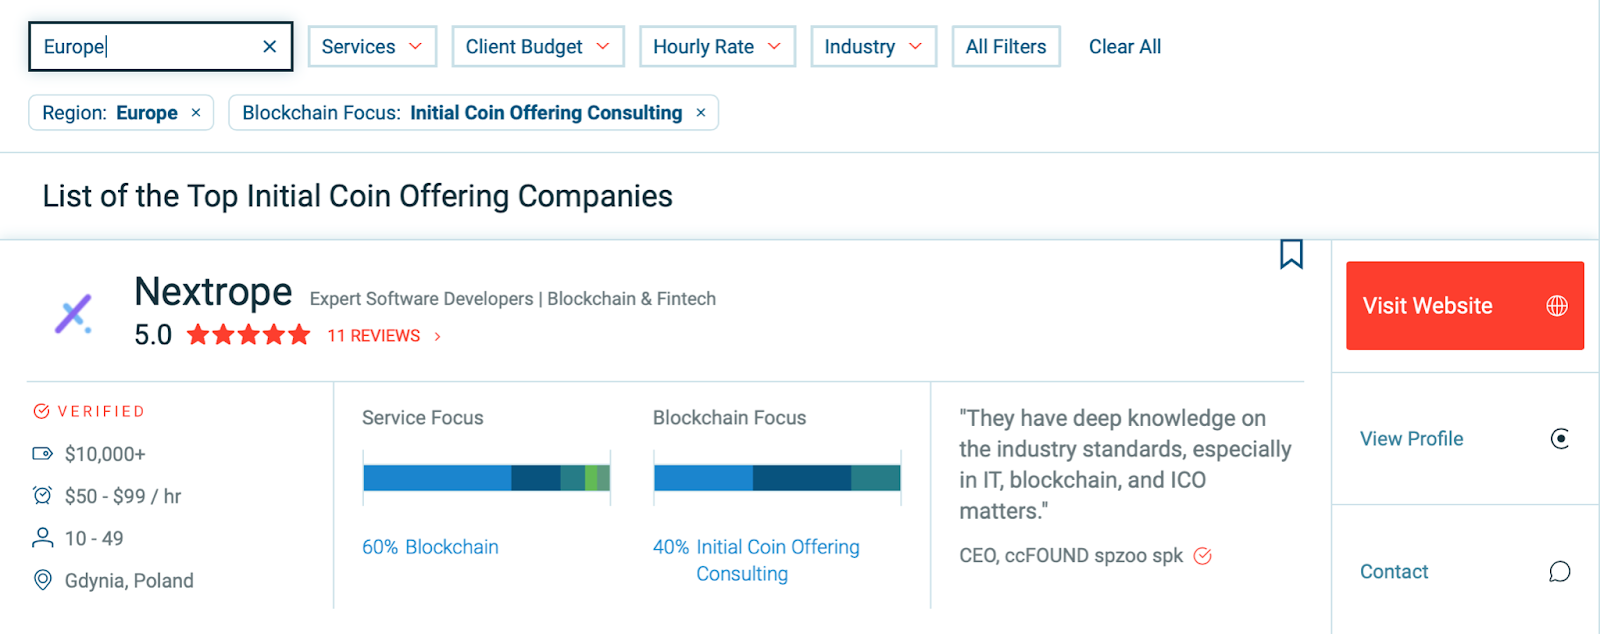
Task: Select the green Service Focus bar segment
Action: coord(591,478)
